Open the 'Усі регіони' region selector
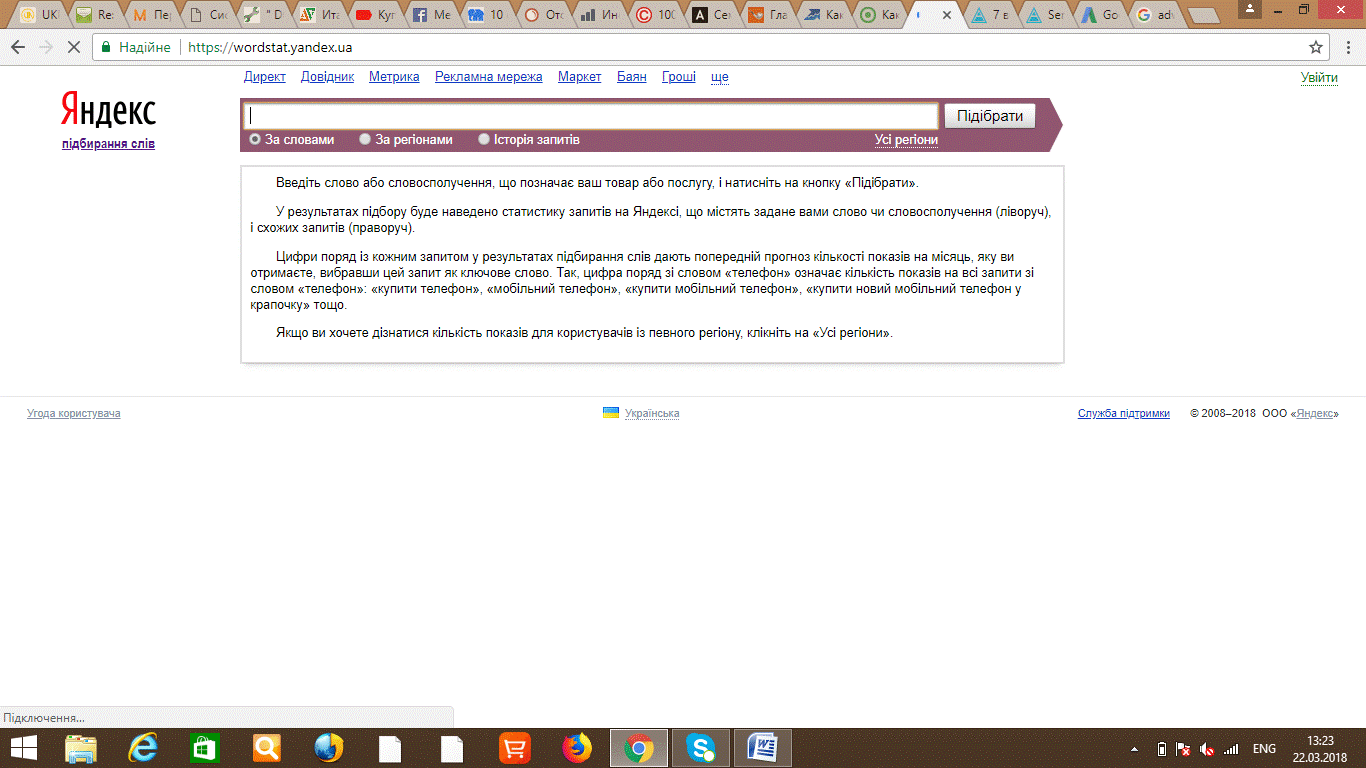The image size is (1366, 768). tap(906, 140)
